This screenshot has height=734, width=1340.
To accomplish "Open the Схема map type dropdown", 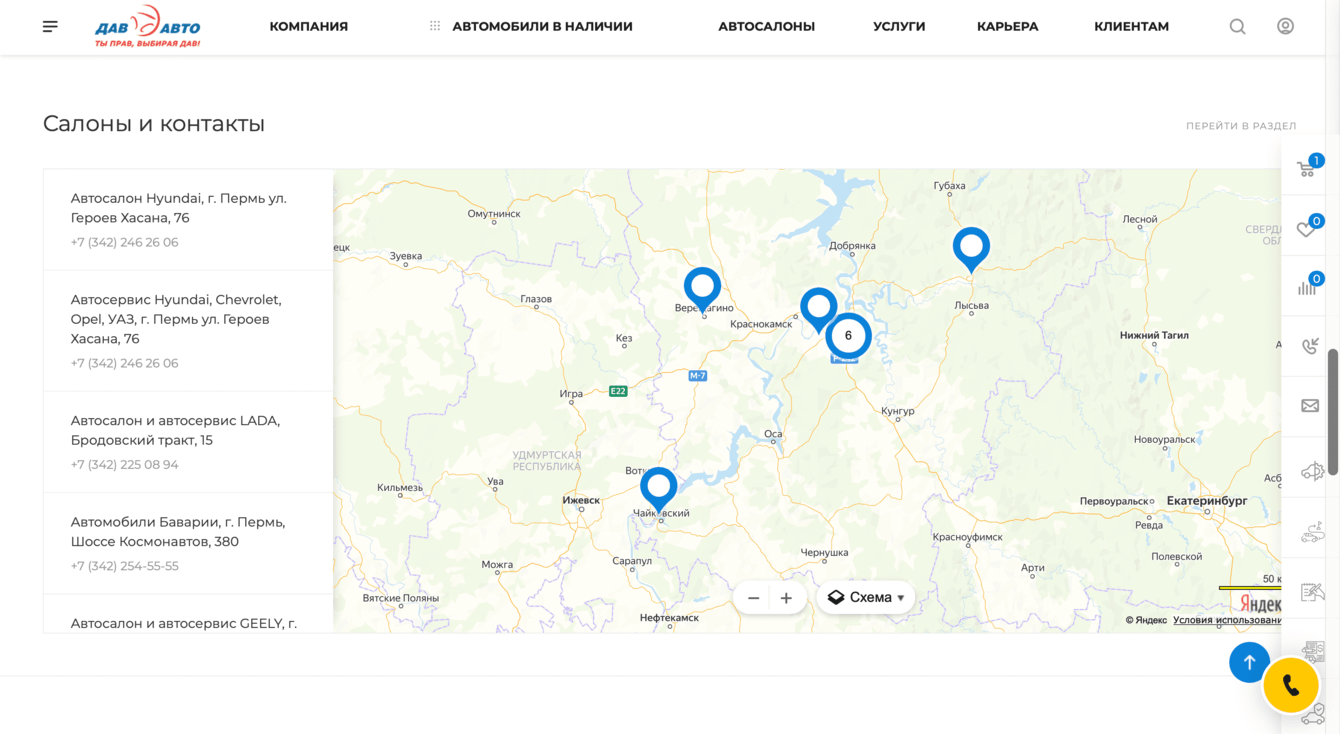I will point(866,597).
